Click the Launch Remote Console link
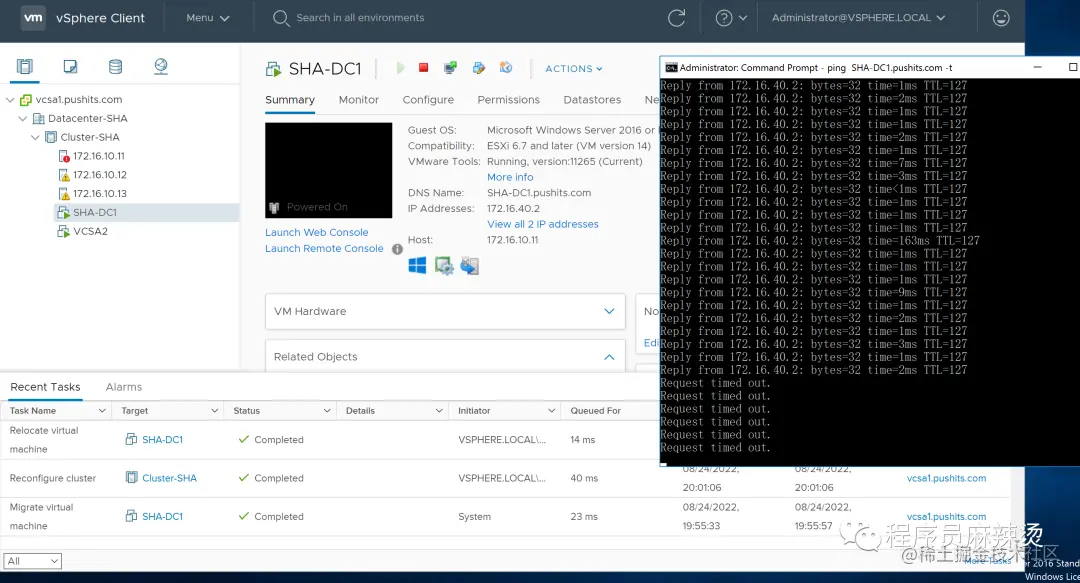Viewport: 1080px width, 583px height. [324, 249]
